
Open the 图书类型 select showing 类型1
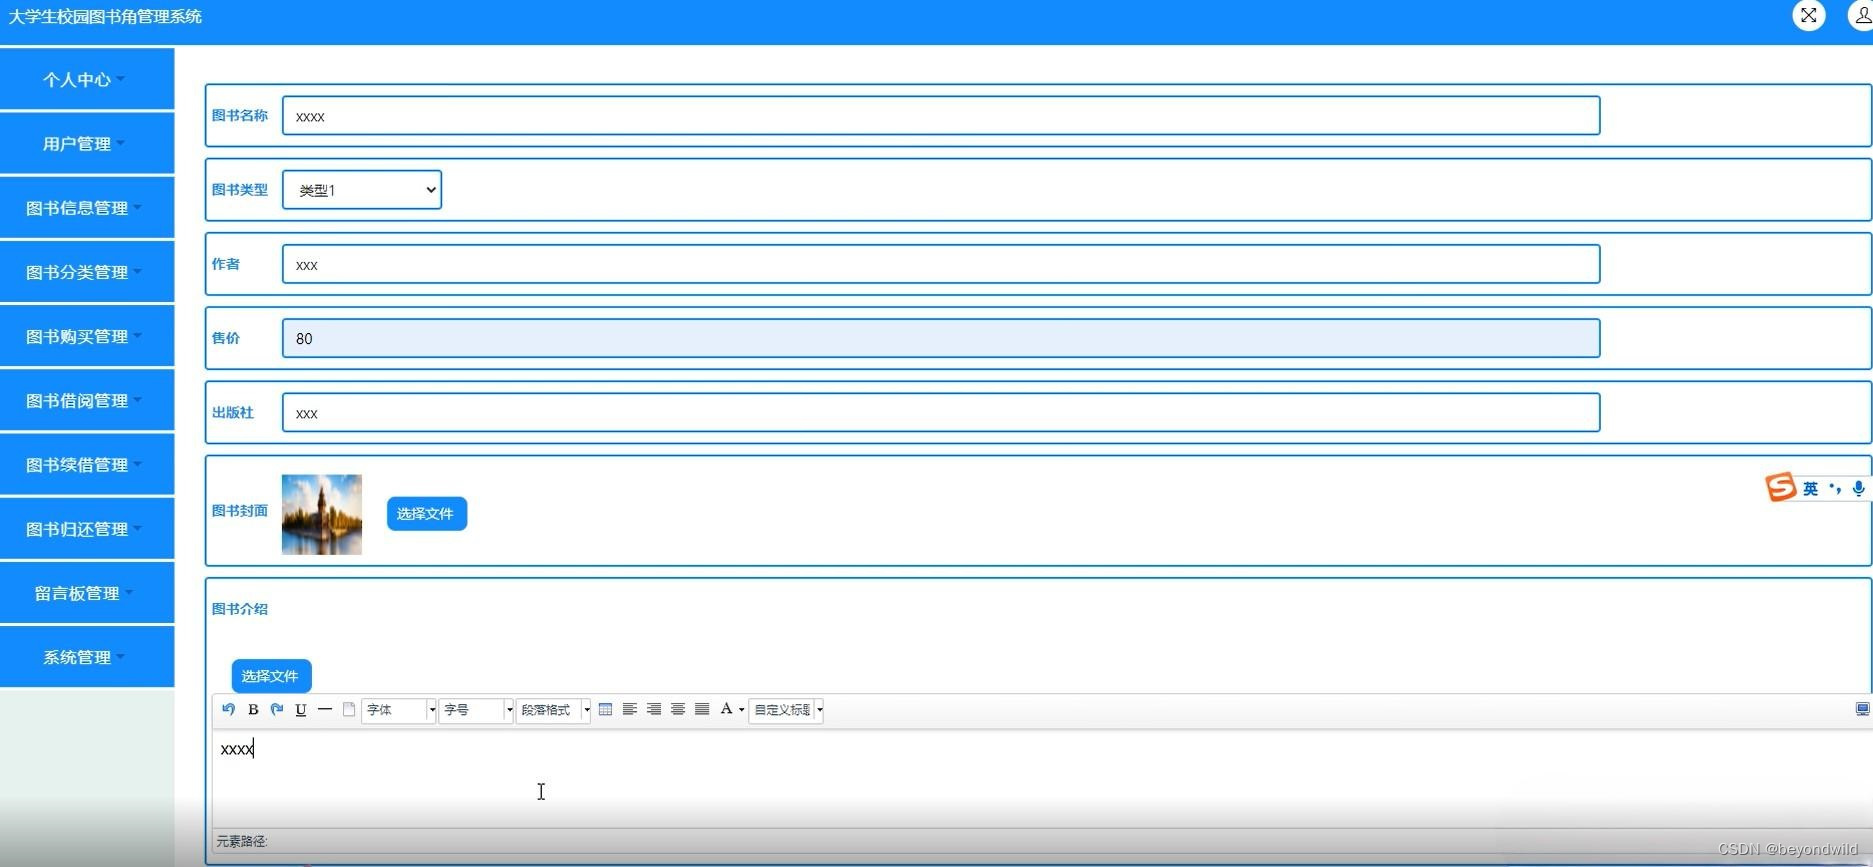pyautogui.click(x=362, y=190)
